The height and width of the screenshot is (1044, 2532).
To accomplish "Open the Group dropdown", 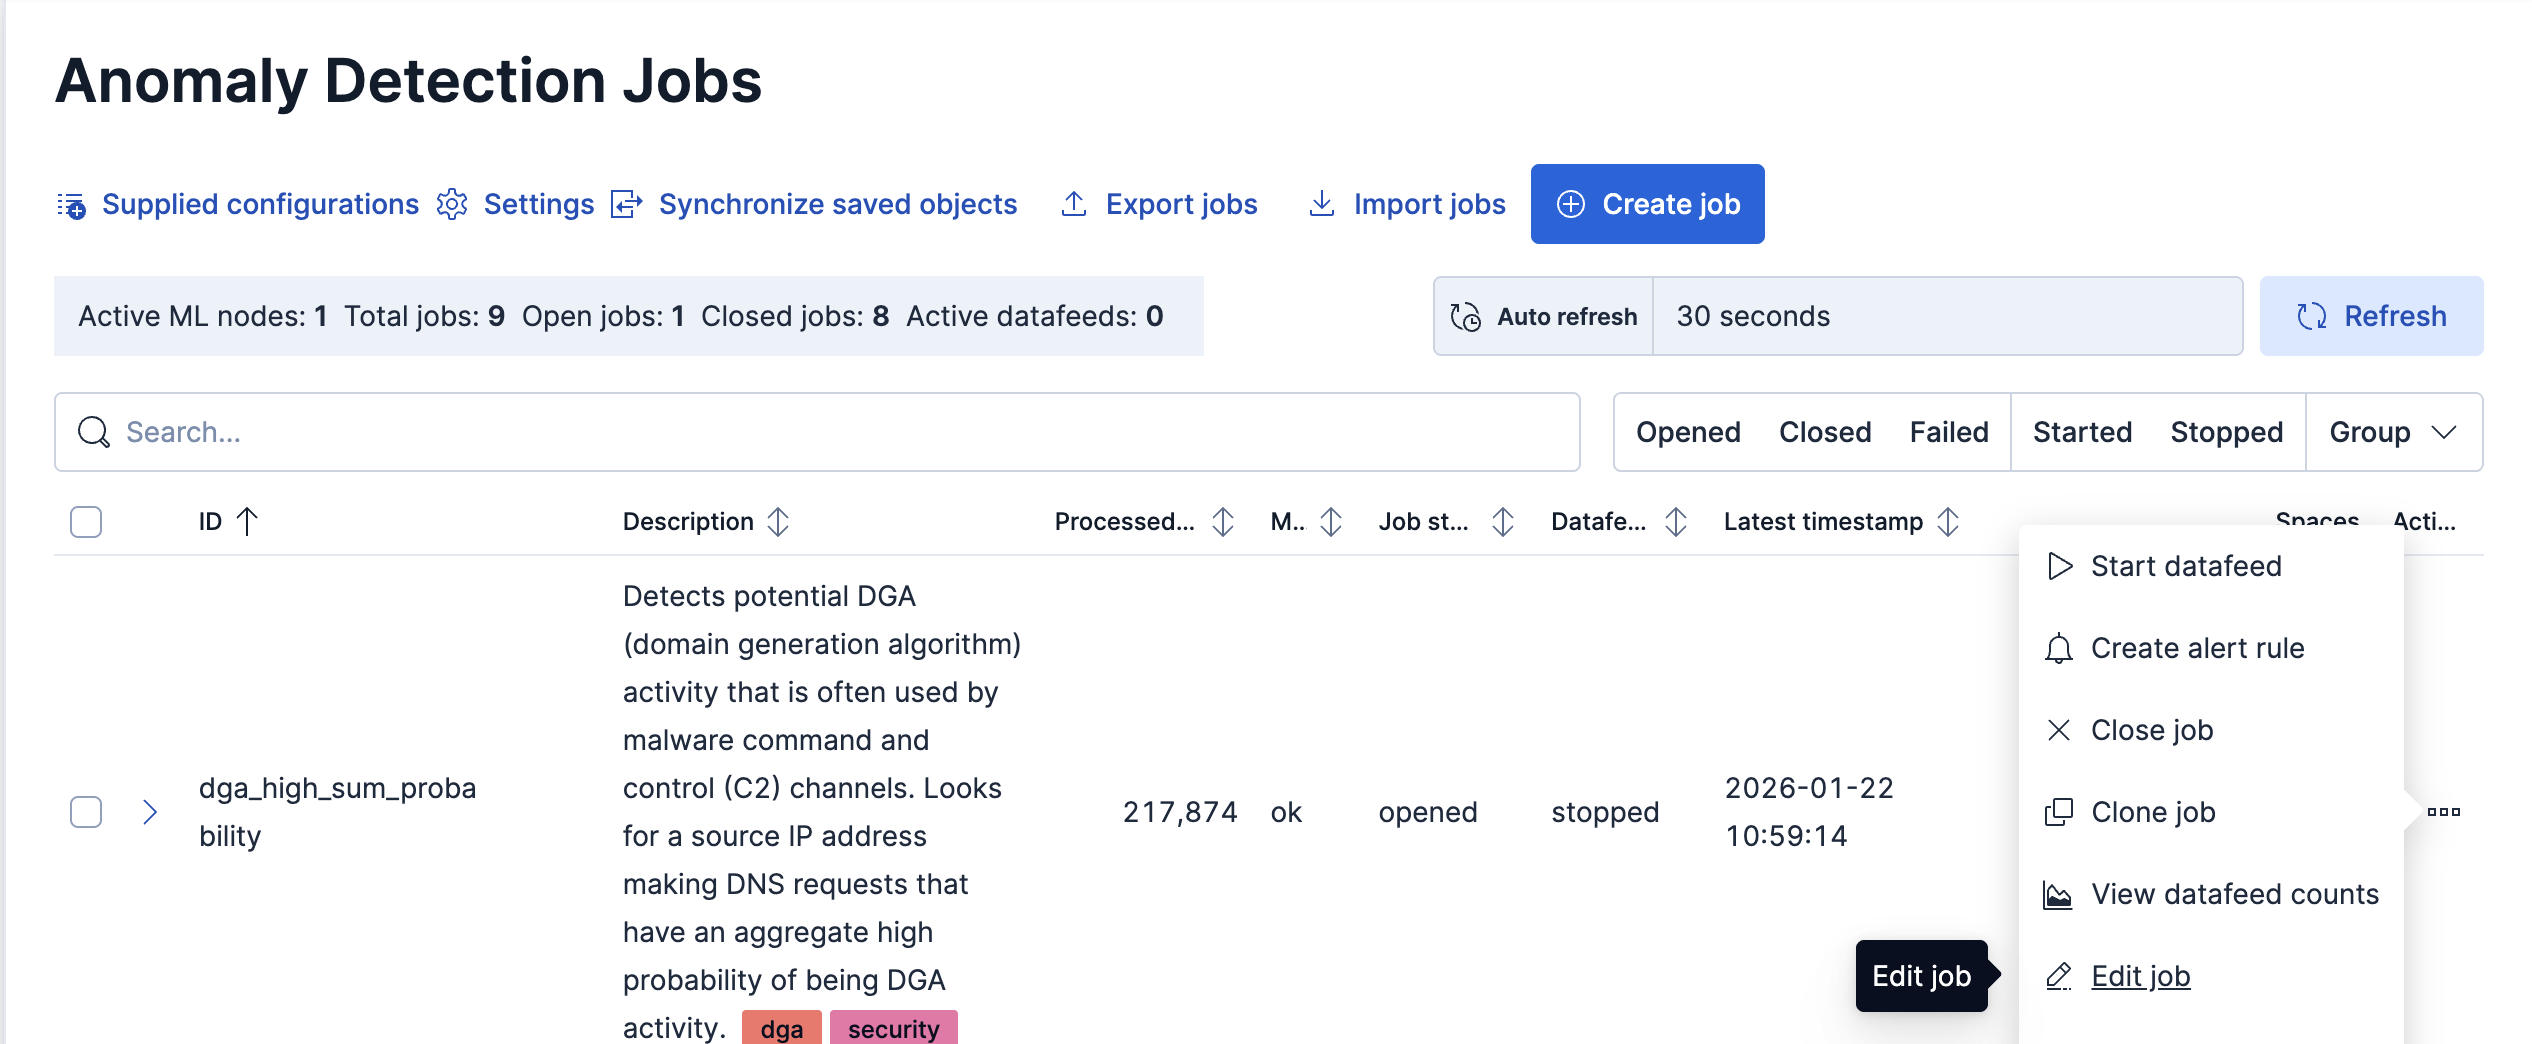I will tap(2394, 432).
